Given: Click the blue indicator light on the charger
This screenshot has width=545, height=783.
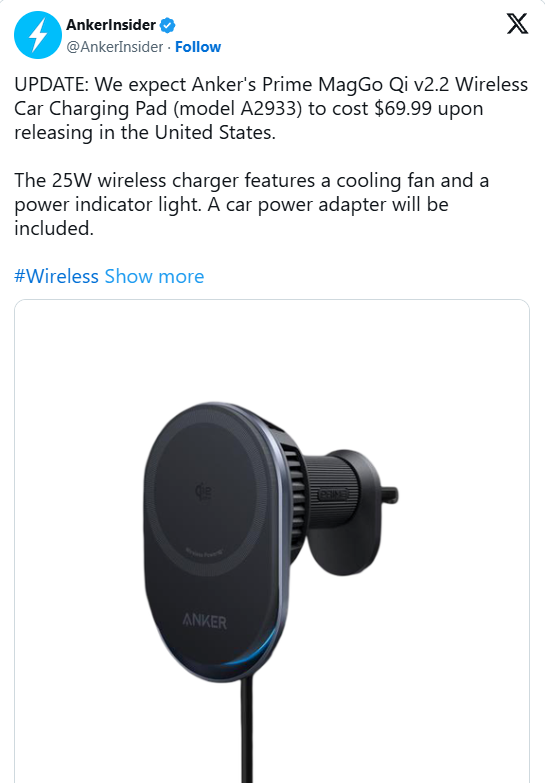Looking at the screenshot, I should 255,651.
